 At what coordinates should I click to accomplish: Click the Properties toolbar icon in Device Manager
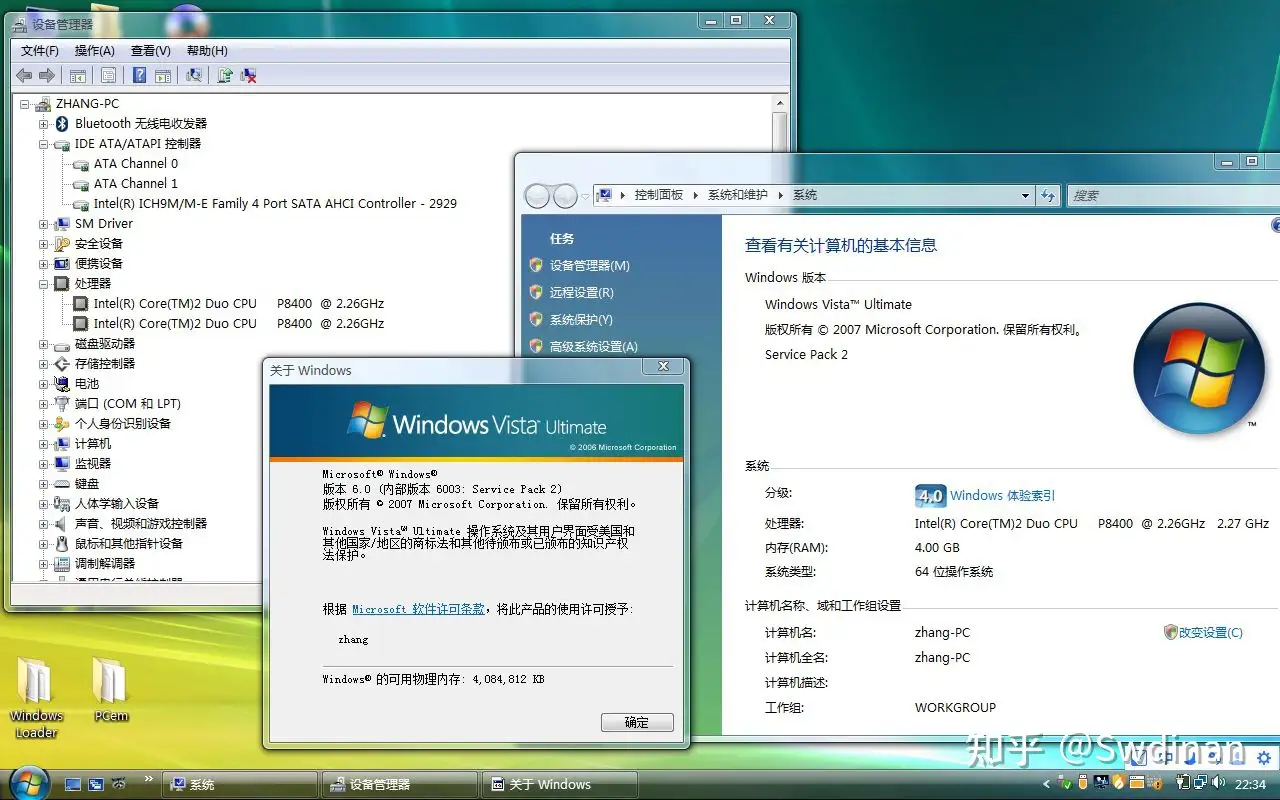(x=108, y=75)
